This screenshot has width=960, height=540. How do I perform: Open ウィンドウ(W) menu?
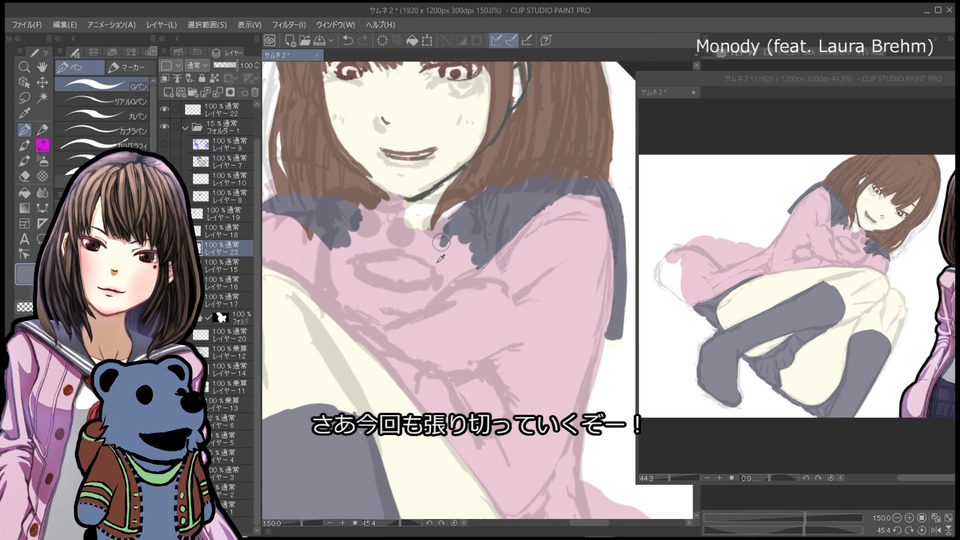tap(336, 25)
